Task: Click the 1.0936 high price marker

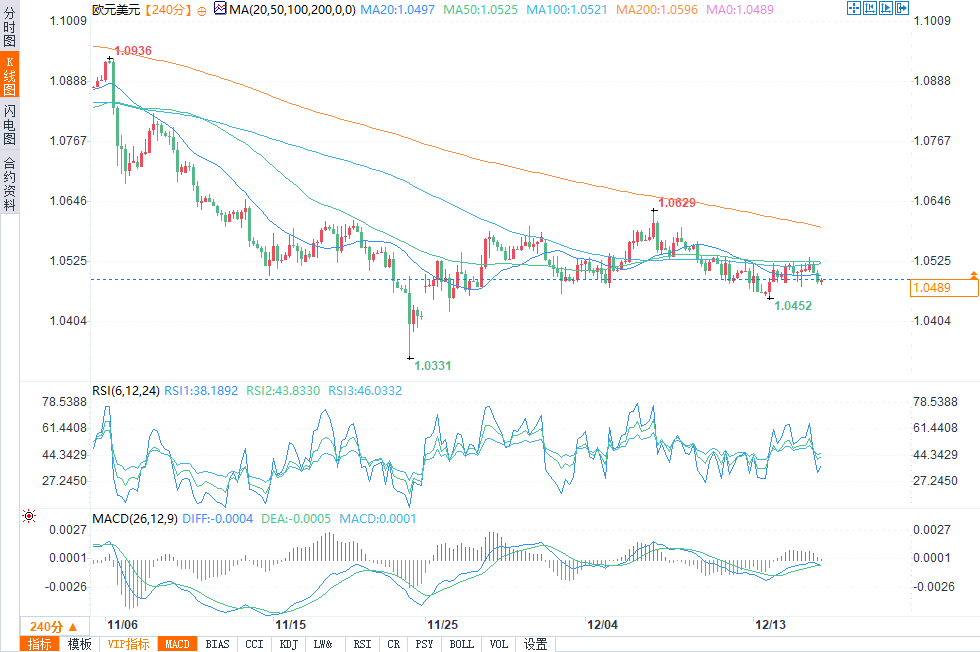Action: point(133,51)
